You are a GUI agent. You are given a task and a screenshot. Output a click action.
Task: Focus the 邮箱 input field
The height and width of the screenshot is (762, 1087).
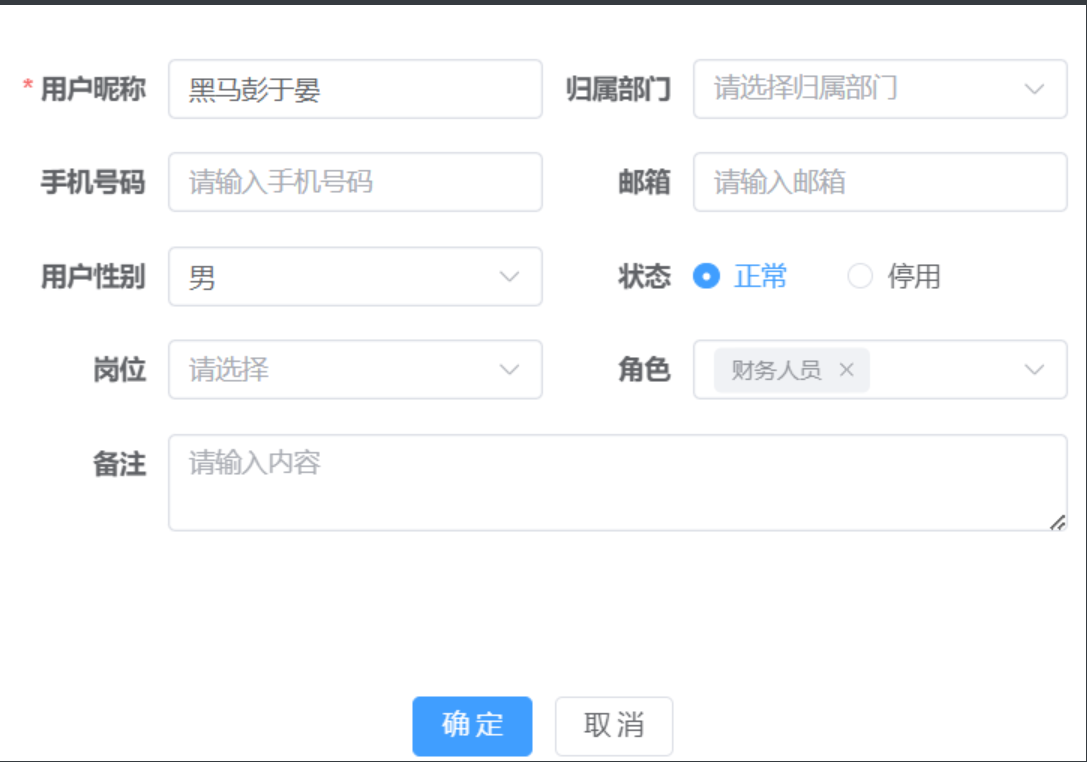pos(880,182)
